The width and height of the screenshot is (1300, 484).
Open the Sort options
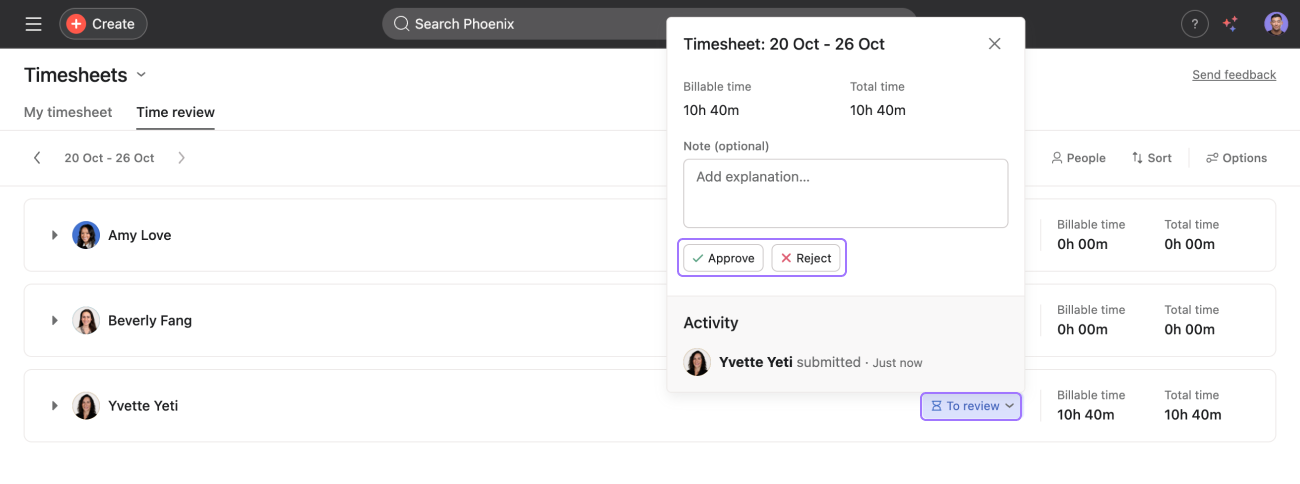[1151, 158]
